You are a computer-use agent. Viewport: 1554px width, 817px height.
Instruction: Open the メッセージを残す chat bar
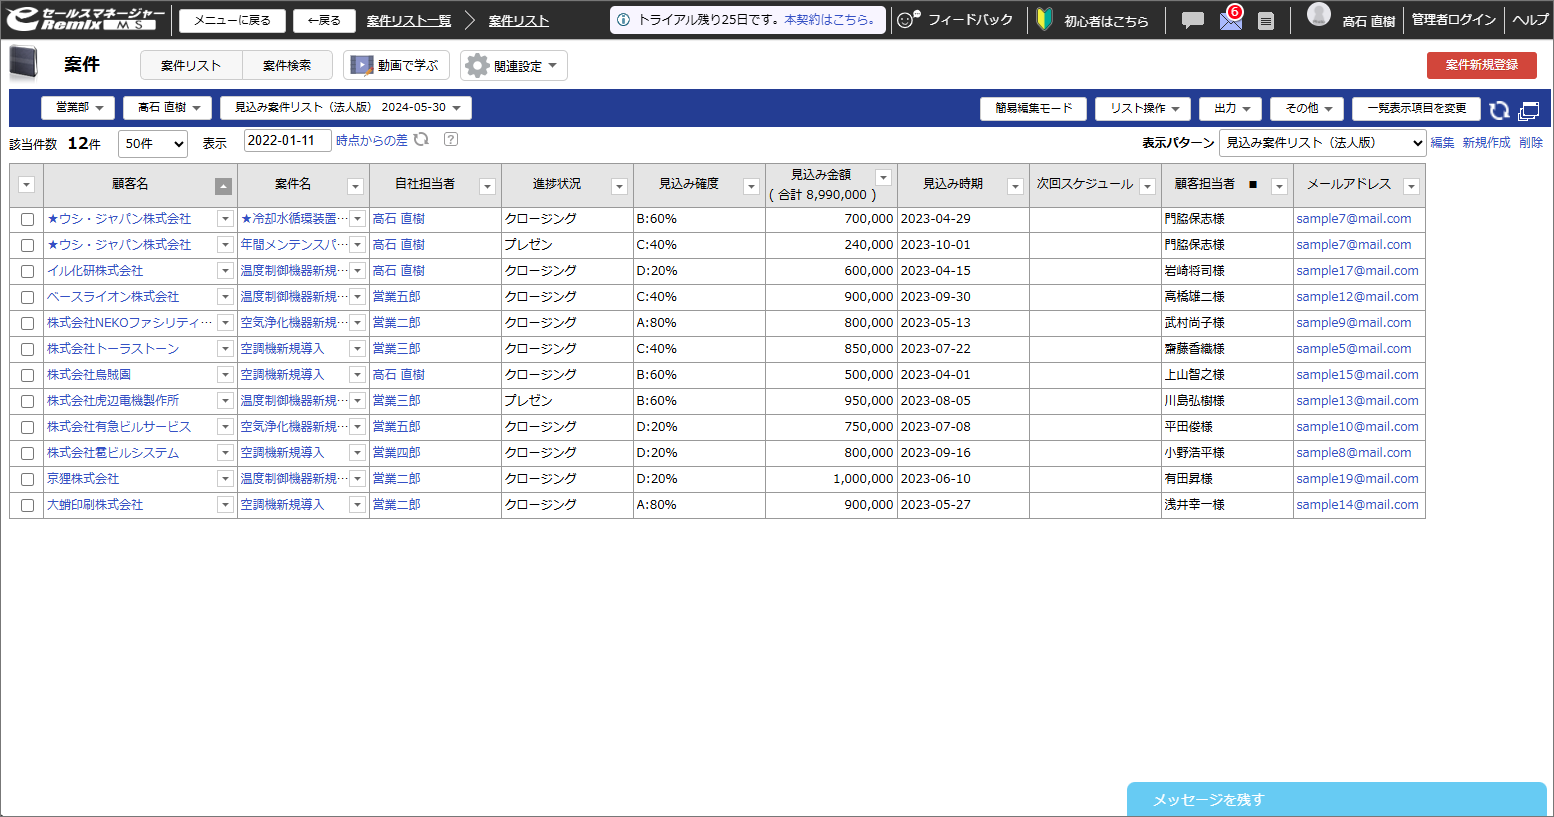[1337, 800]
